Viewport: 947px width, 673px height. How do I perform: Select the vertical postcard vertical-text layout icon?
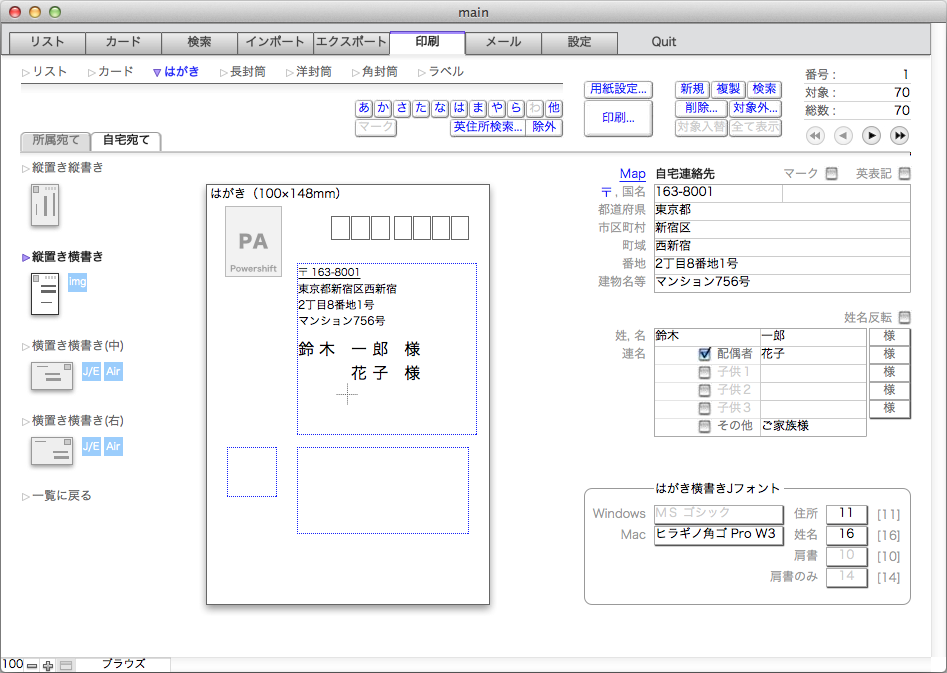46,205
